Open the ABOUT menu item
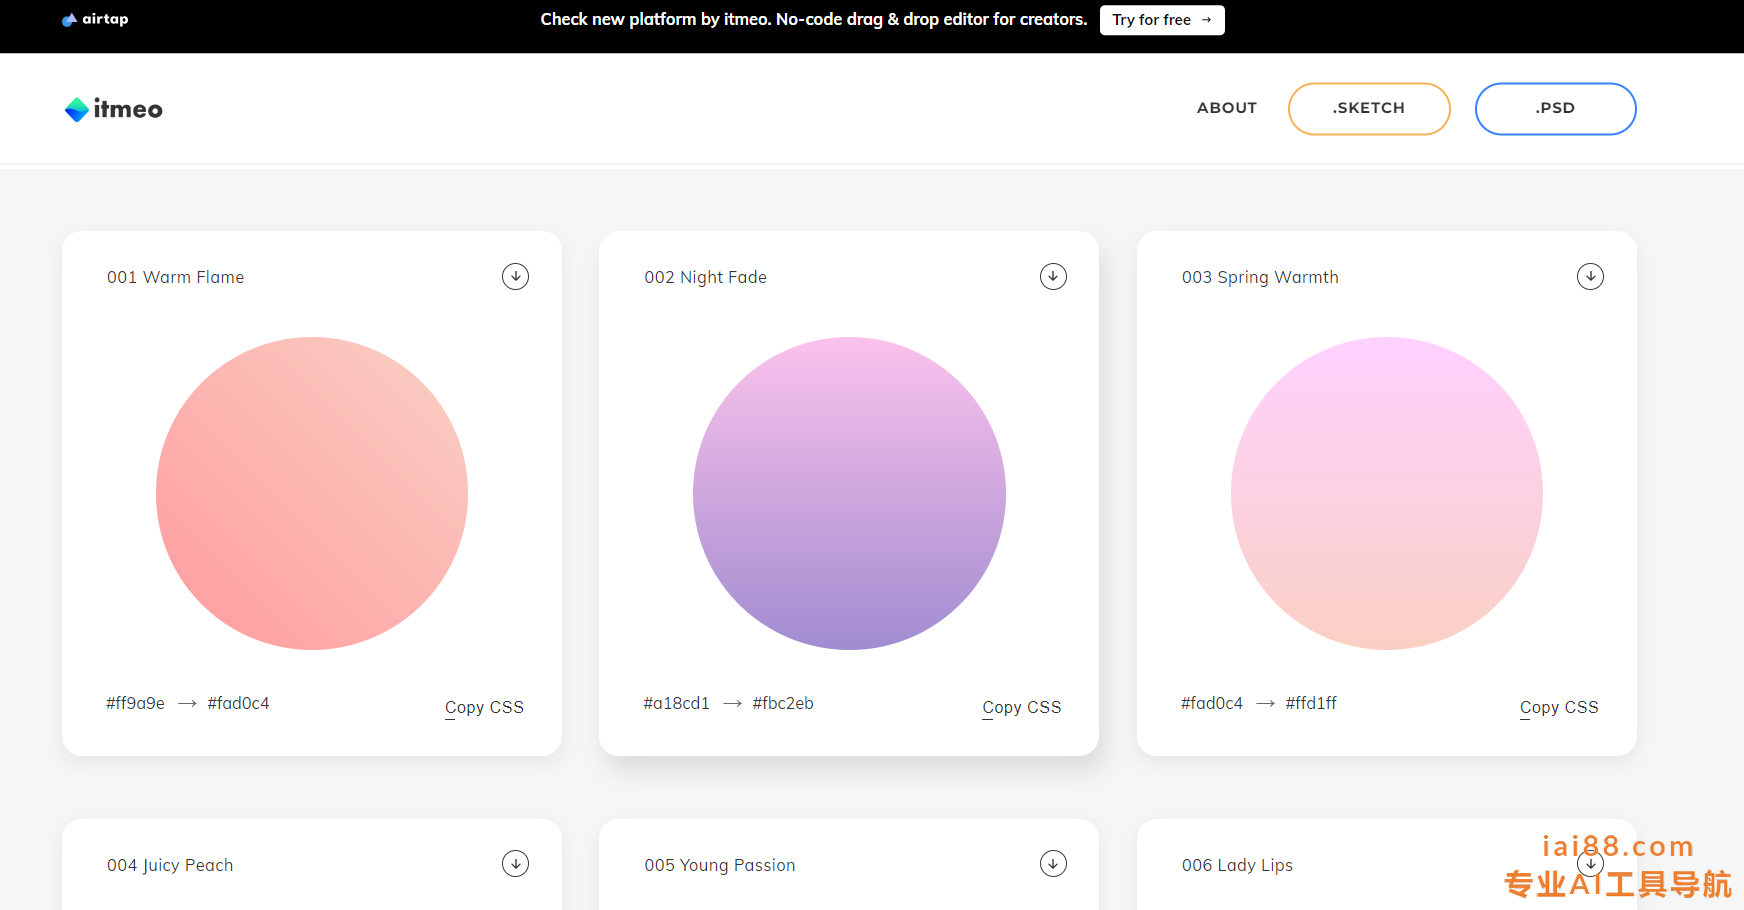Image resolution: width=1744 pixels, height=910 pixels. click(x=1226, y=108)
